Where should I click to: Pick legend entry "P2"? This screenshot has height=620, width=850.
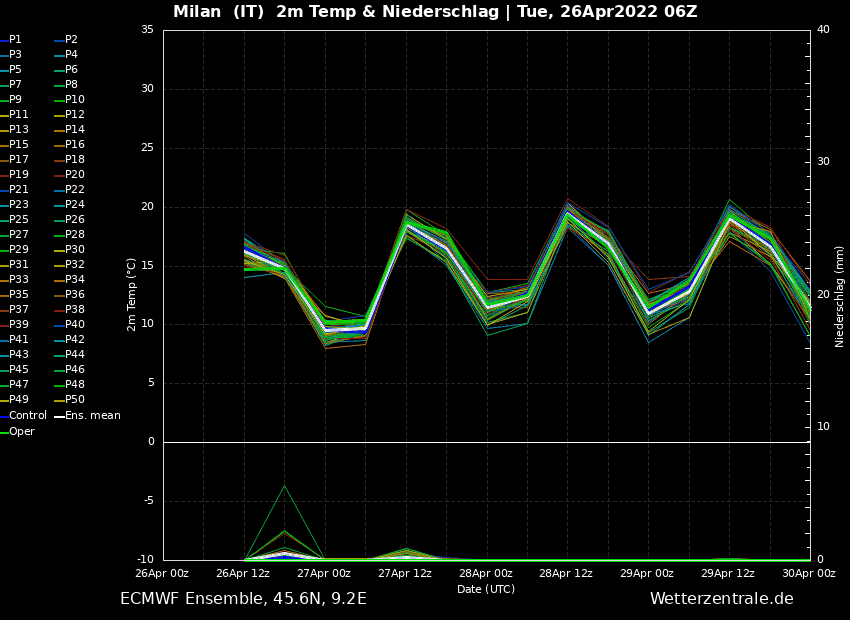[x=71, y=40]
